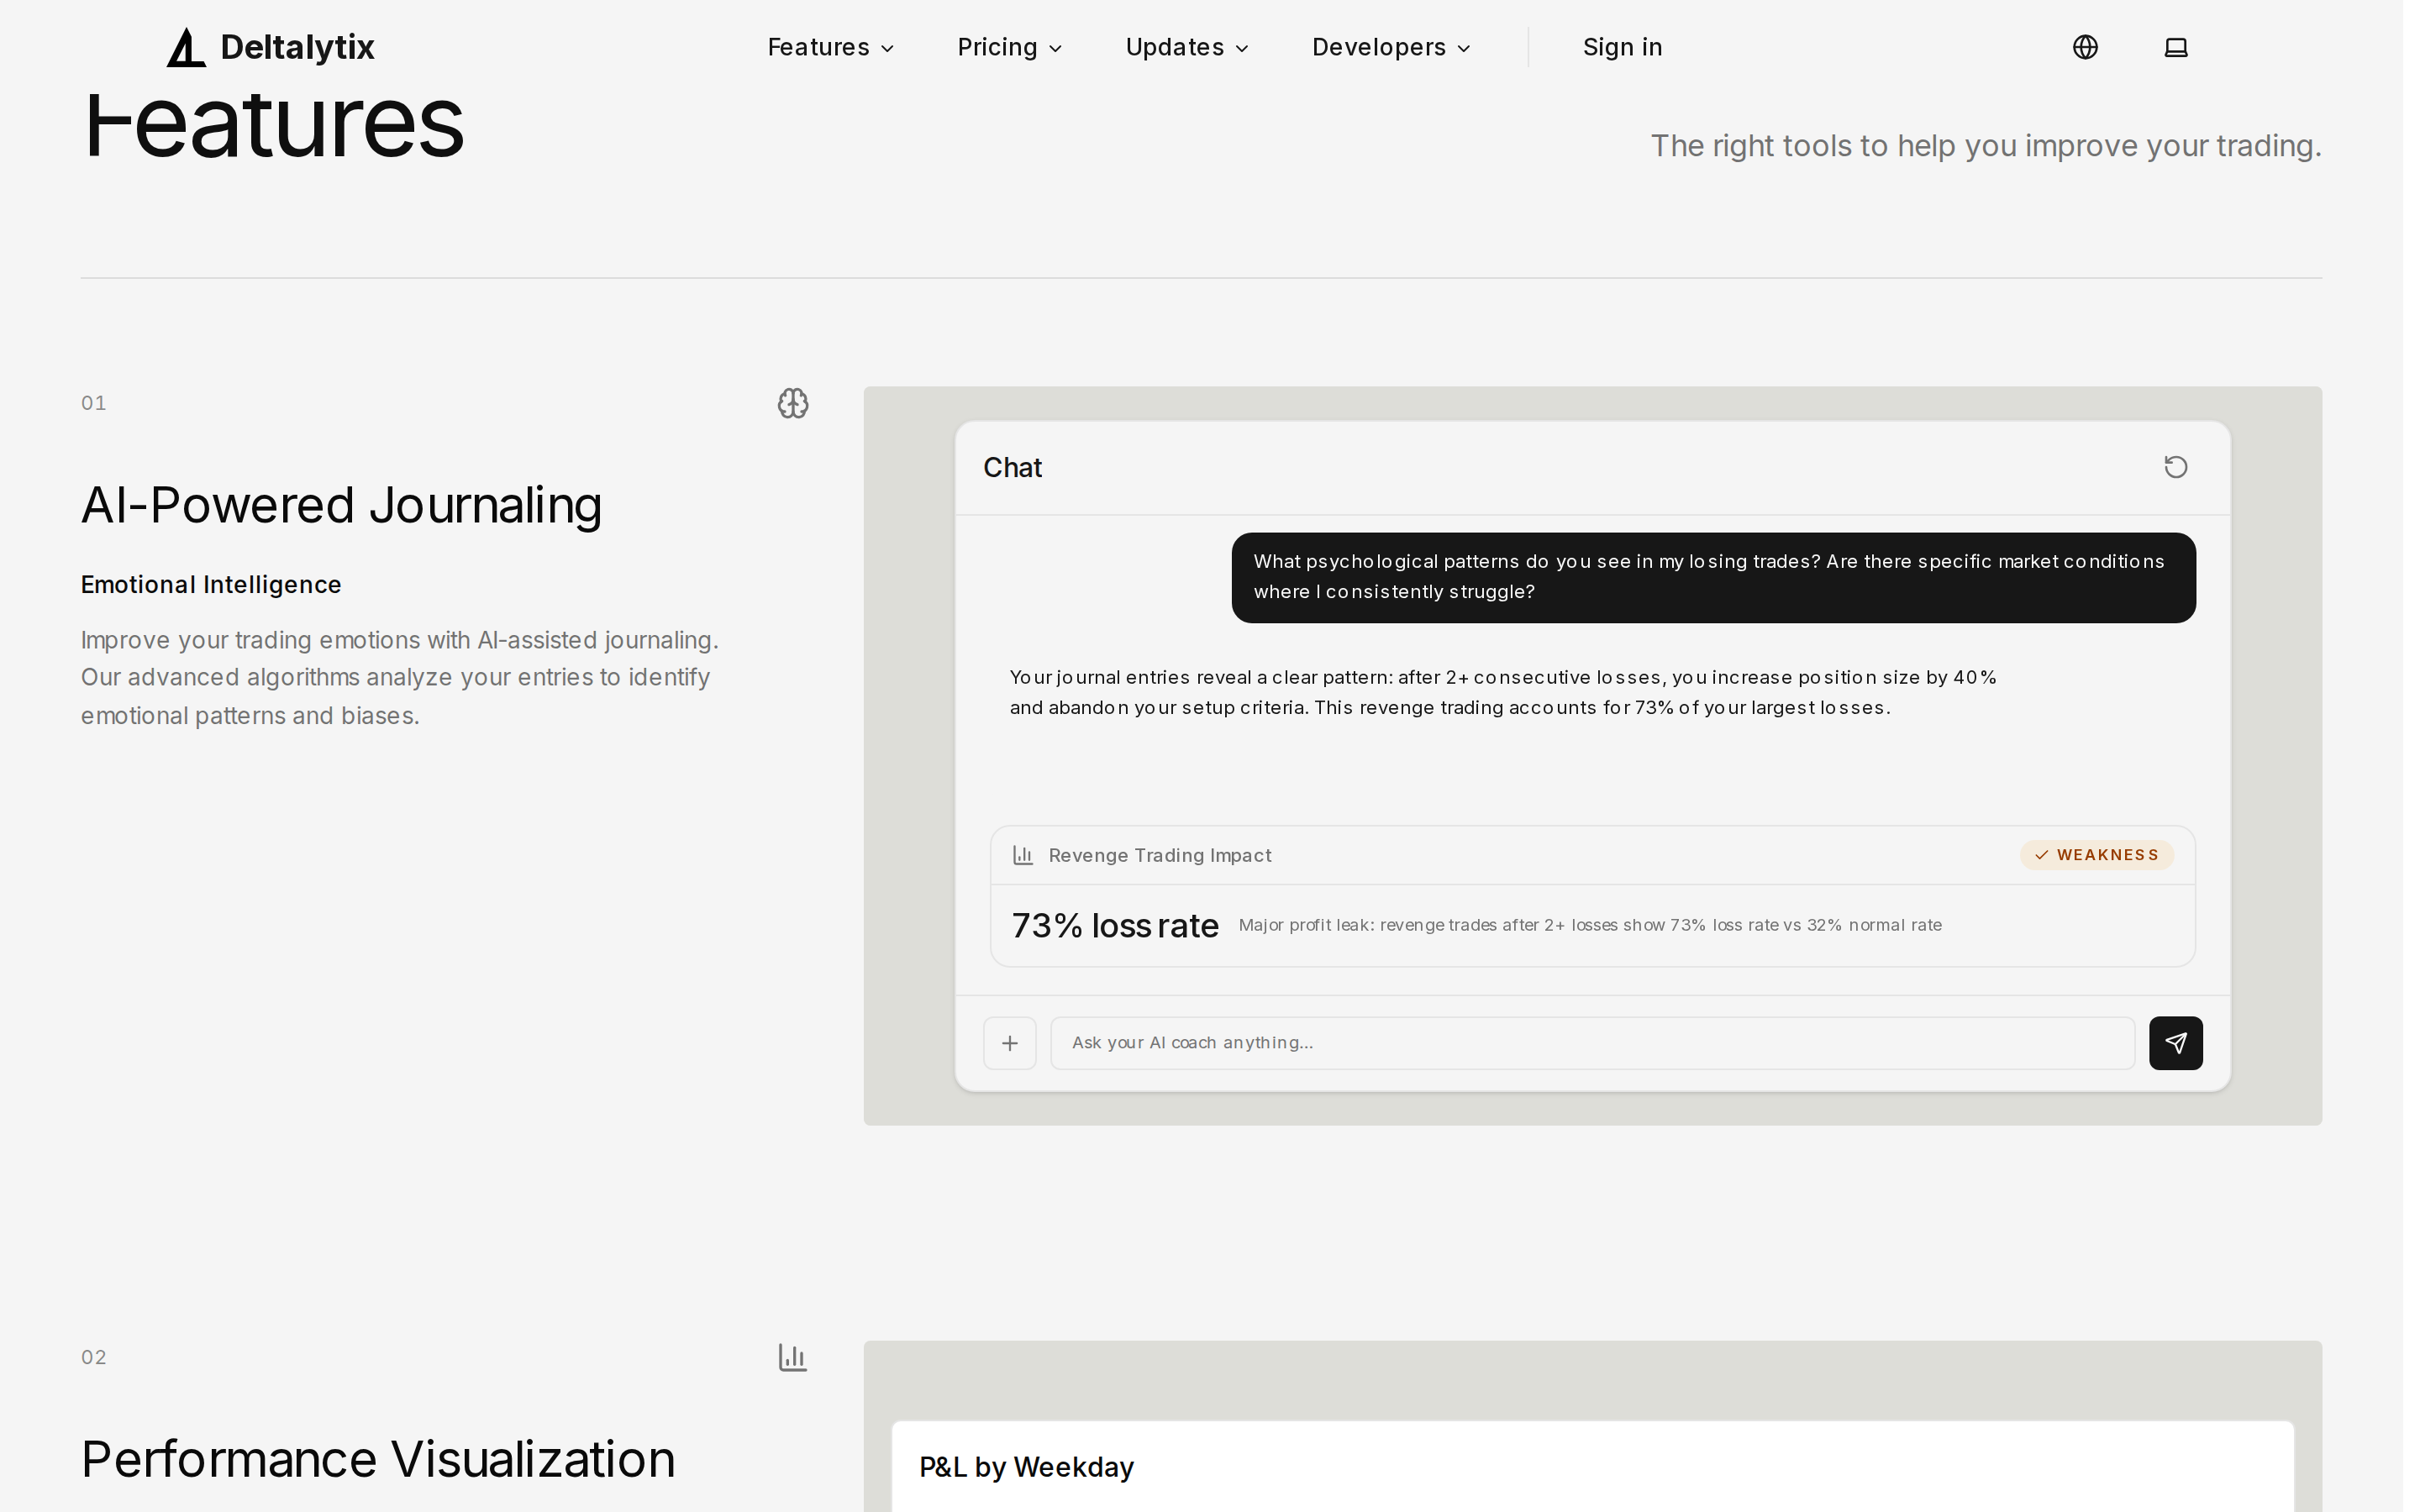Expand the Features menu dropdown
The height and width of the screenshot is (1512, 2420).
(830, 47)
